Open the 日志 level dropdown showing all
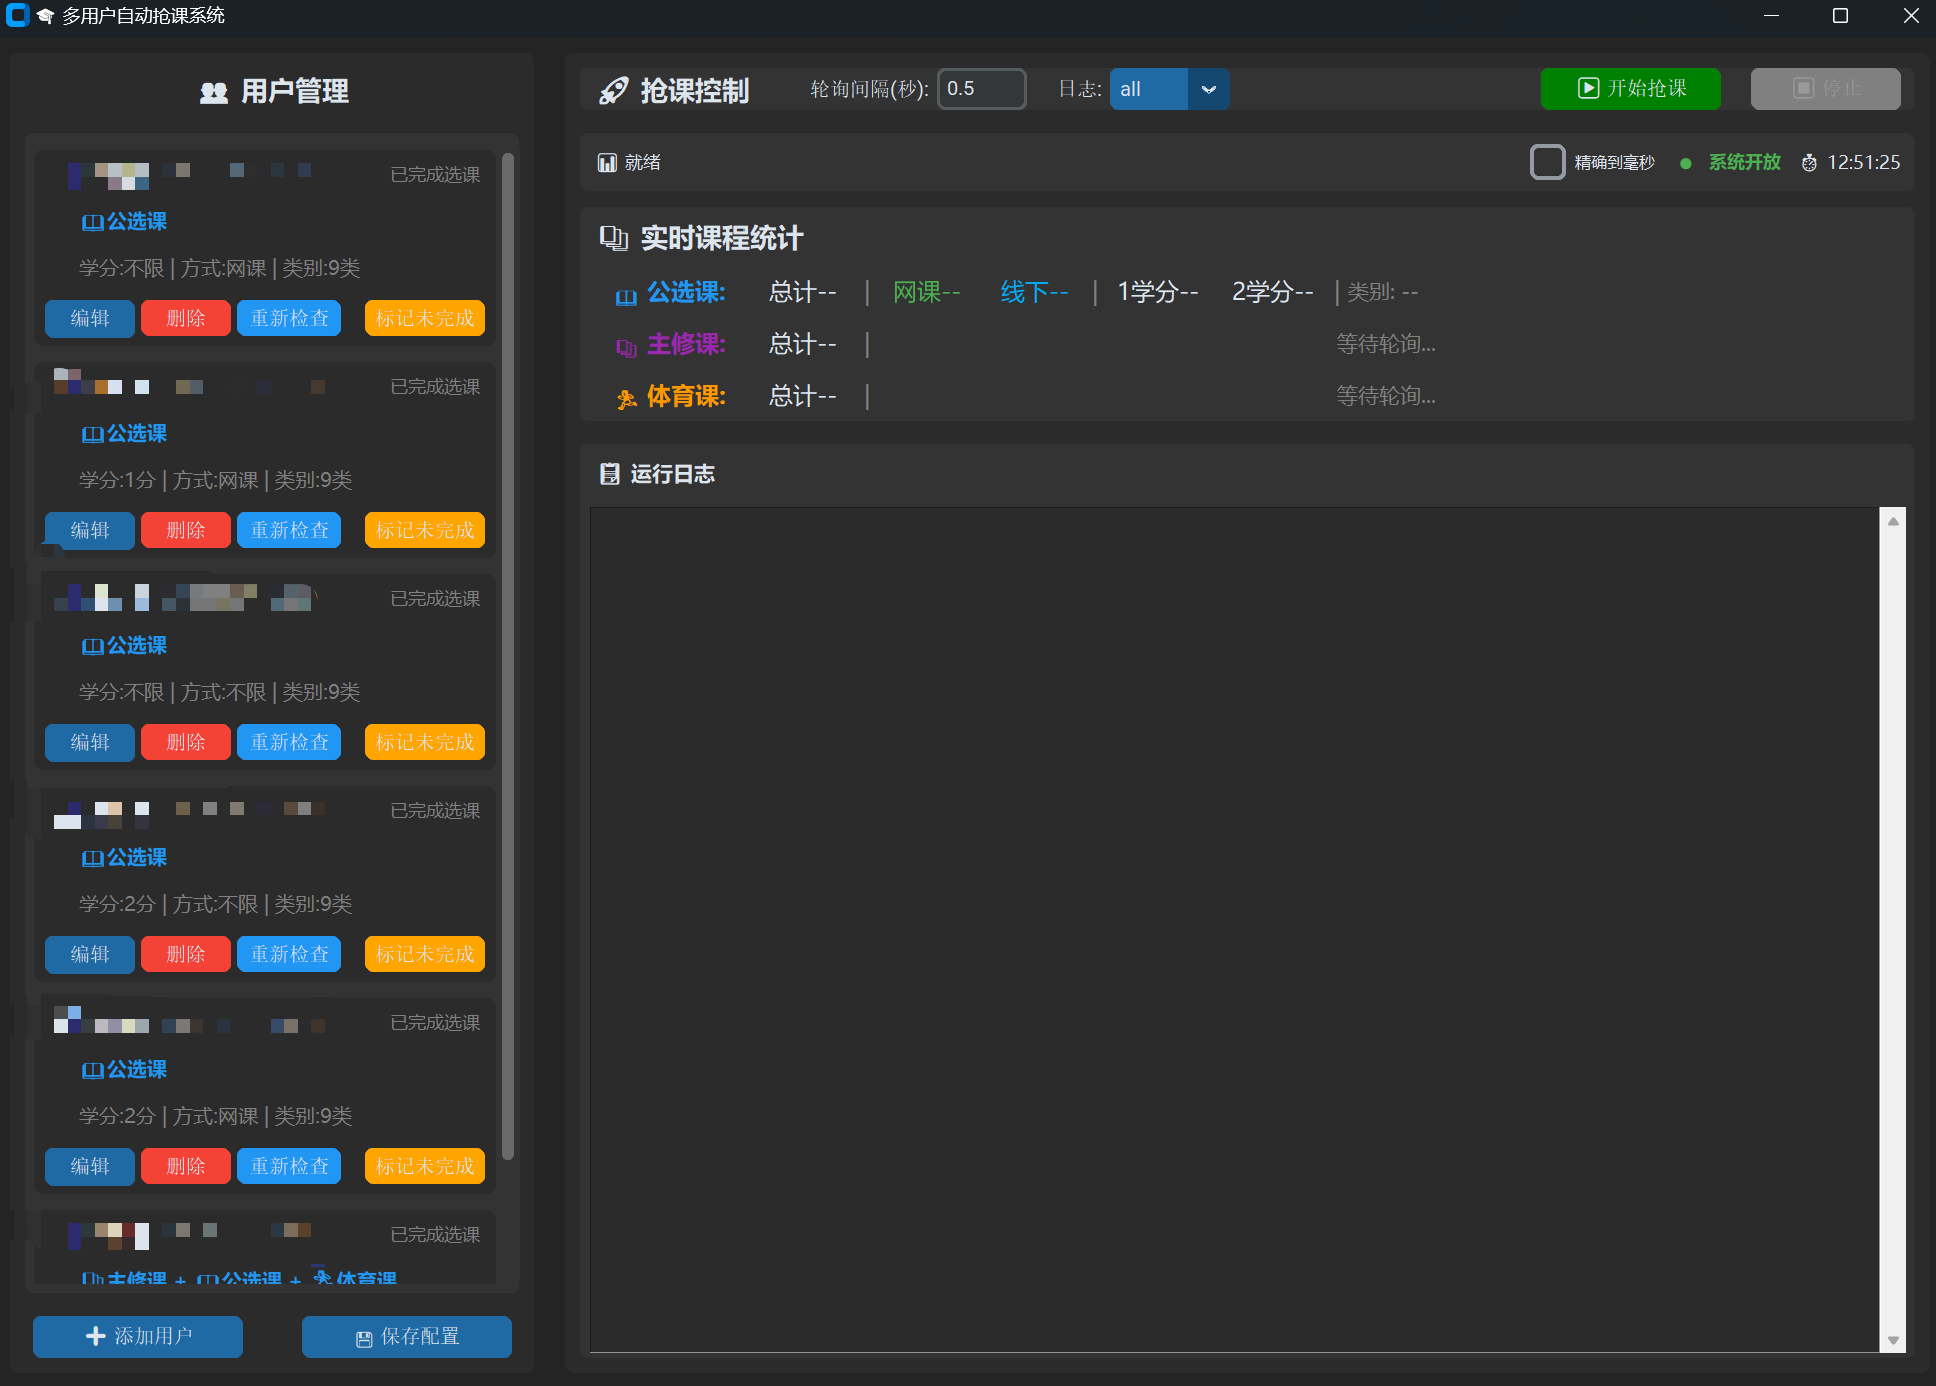Image resolution: width=1936 pixels, height=1386 pixels. pos(1169,89)
